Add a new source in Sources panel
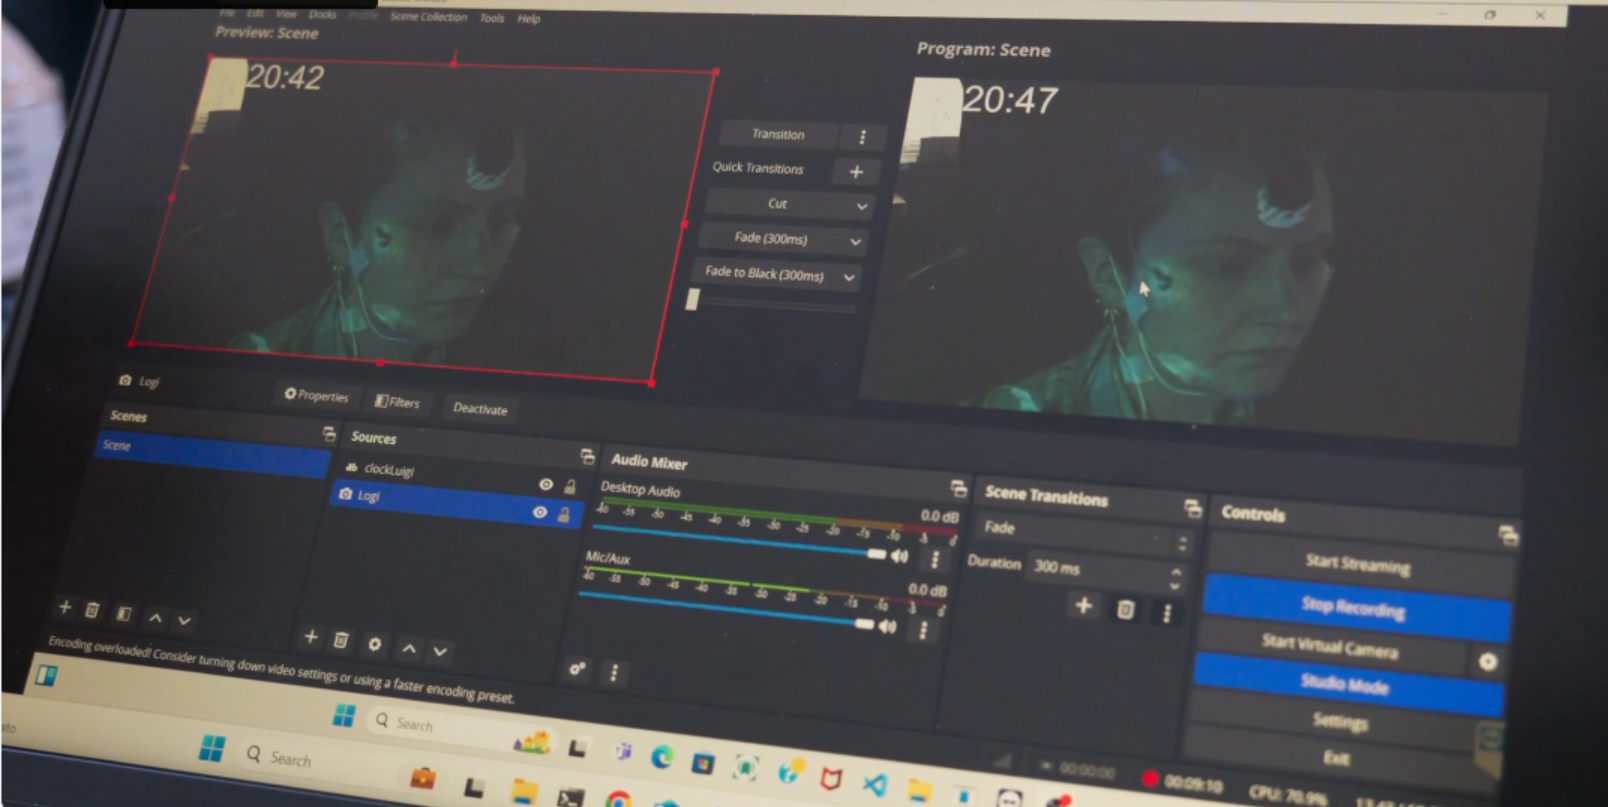Screen dimensions: 1608x807 click(311, 637)
